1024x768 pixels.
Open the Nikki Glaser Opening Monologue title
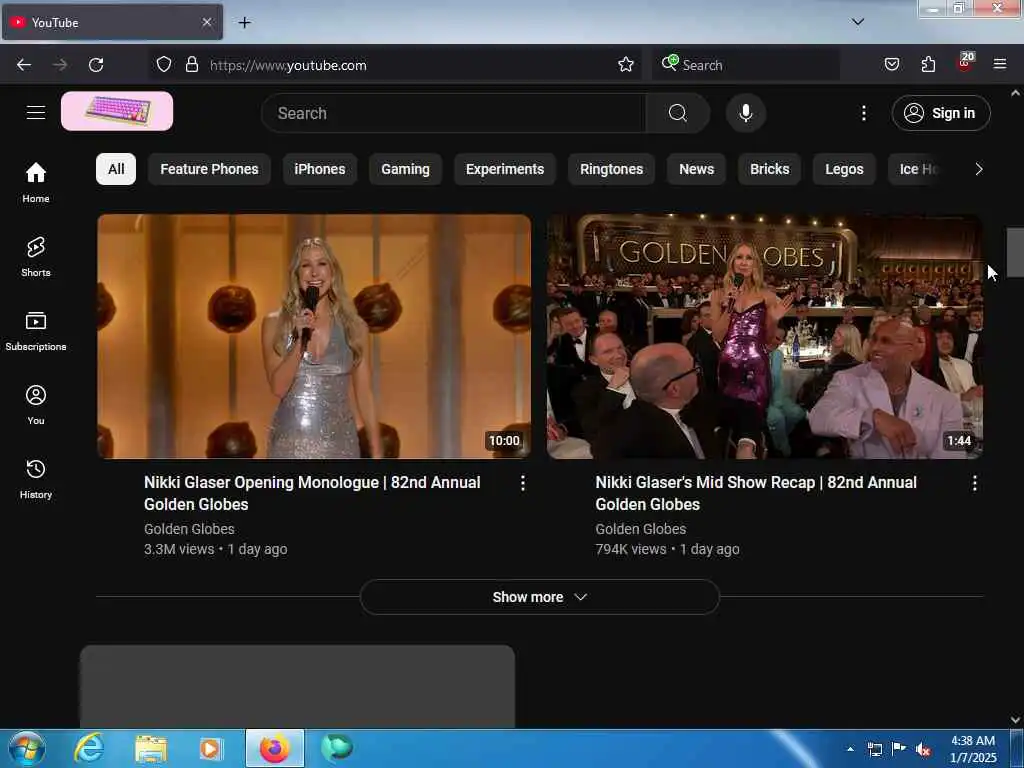tap(312, 493)
